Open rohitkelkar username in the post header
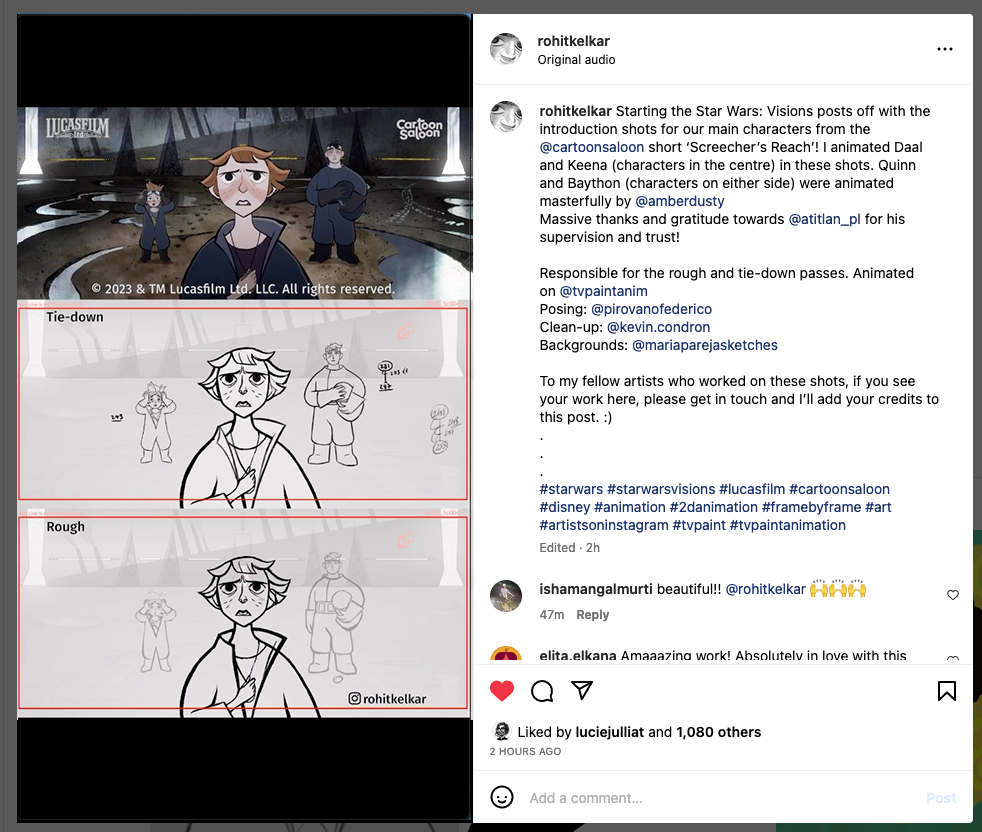 pos(573,41)
